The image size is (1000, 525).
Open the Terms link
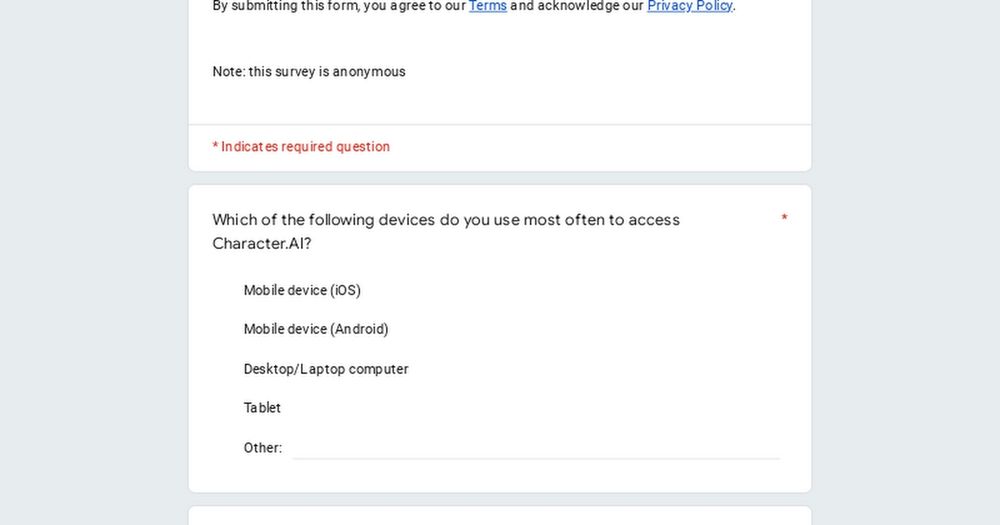tap(488, 6)
